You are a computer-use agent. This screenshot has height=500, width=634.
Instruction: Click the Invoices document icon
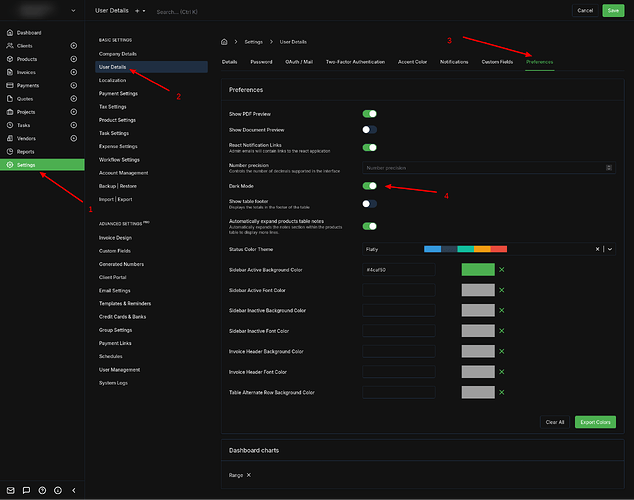coord(10,72)
